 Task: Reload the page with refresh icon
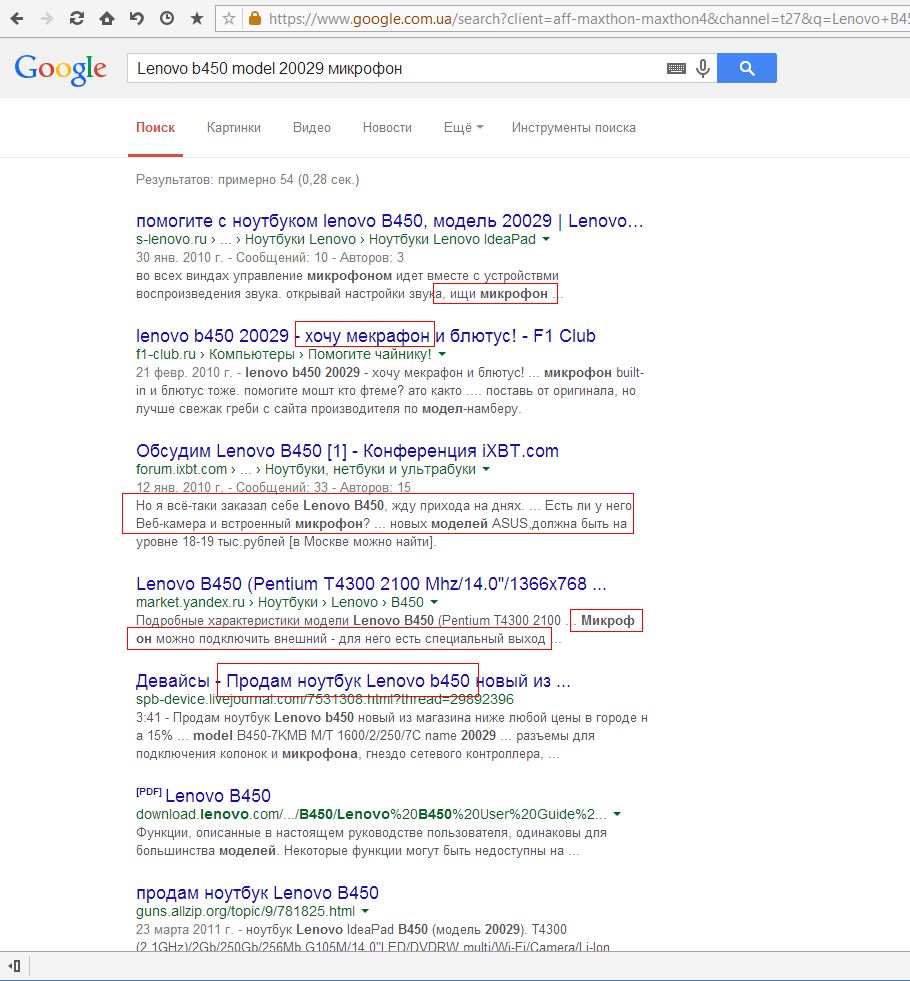click(x=76, y=18)
